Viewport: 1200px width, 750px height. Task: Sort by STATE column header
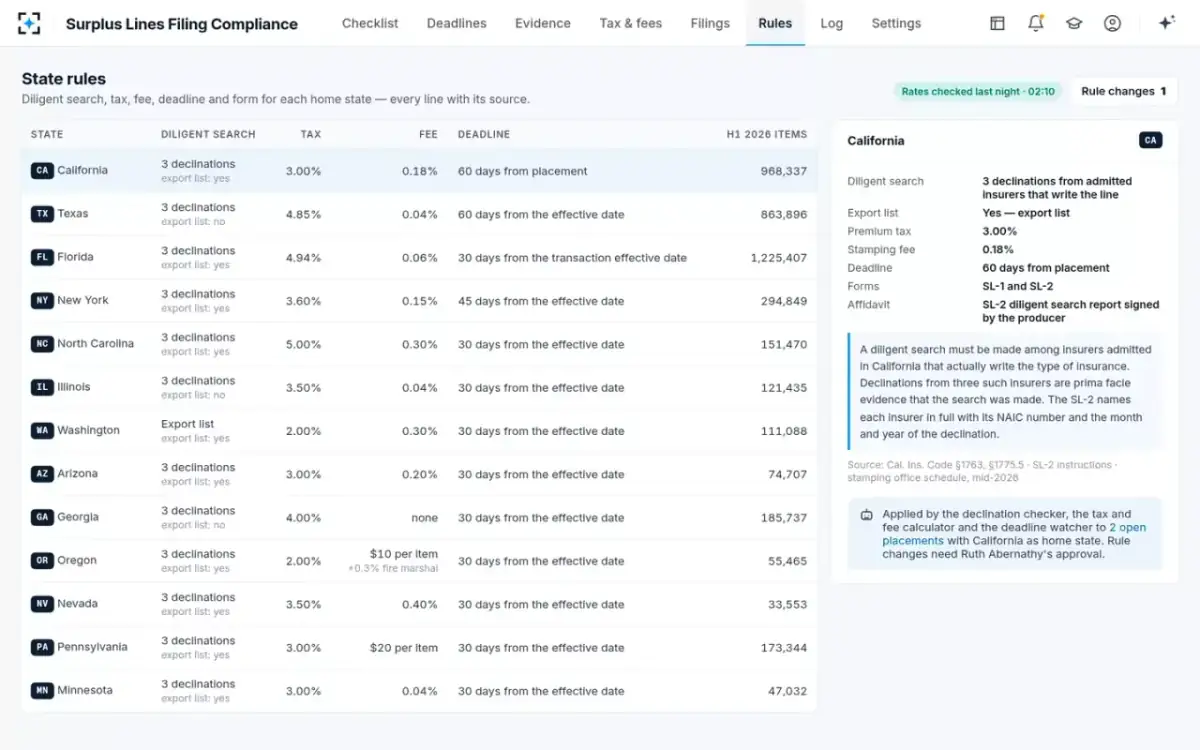[47, 134]
